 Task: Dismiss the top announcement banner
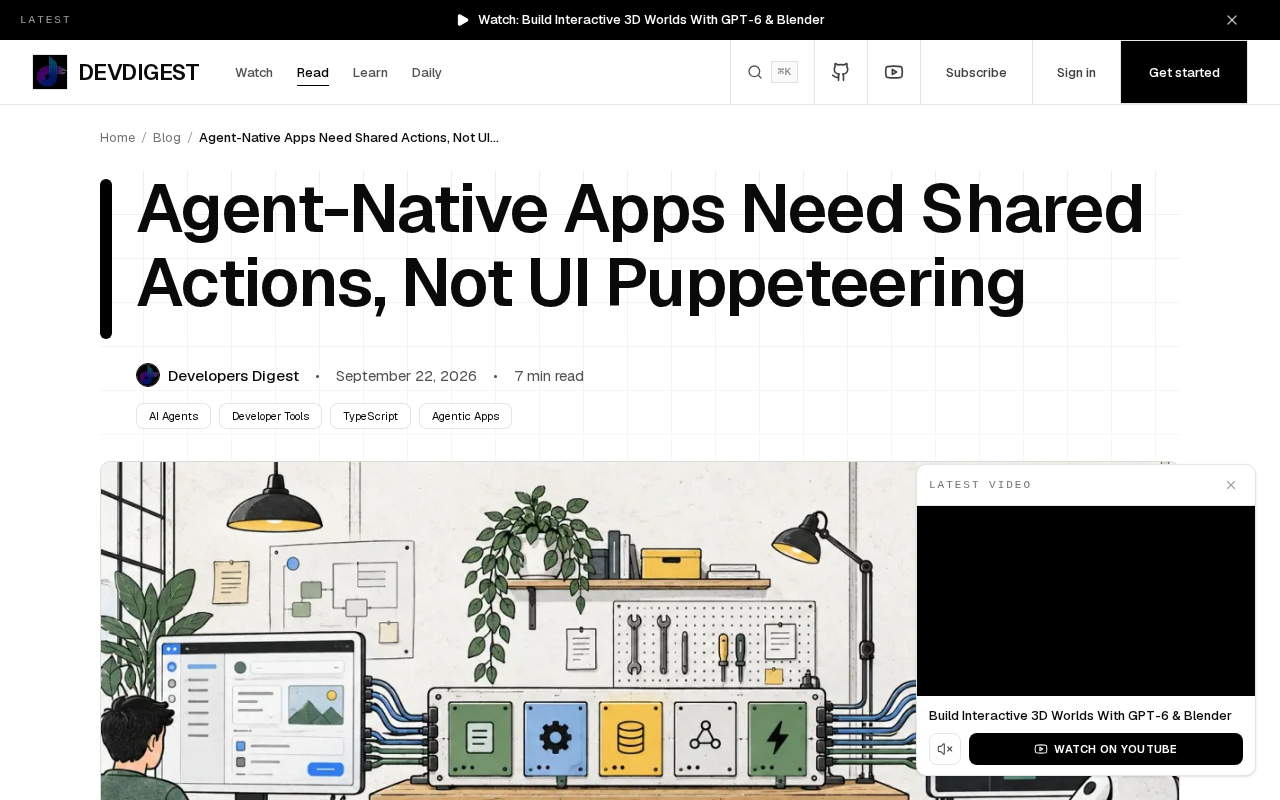click(1232, 20)
